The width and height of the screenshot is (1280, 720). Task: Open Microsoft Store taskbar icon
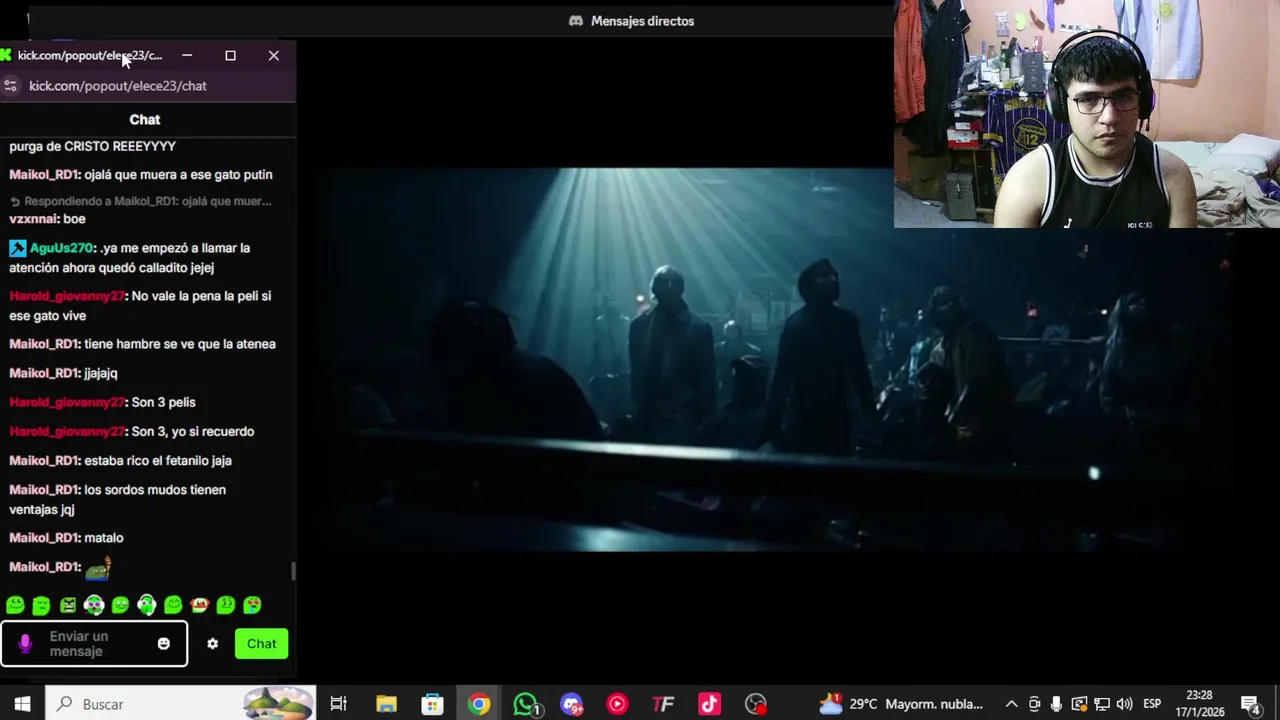tap(432, 704)
